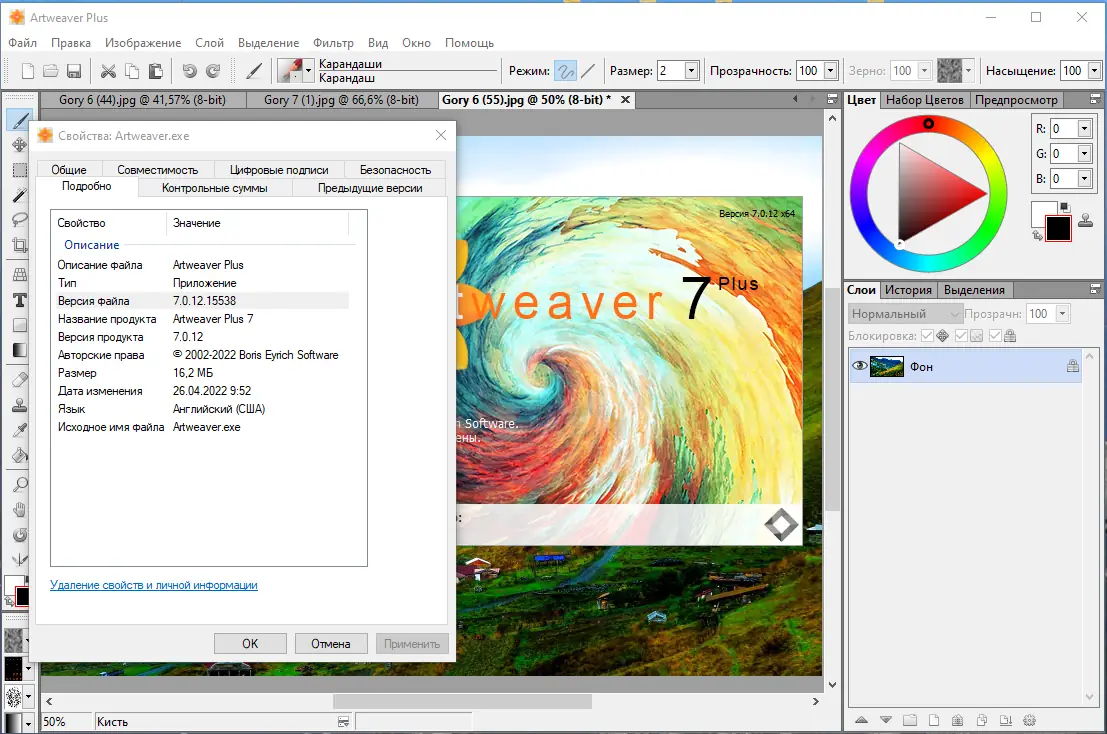Pick the Eyedropper tool
The image size is (1107, 734).
point(20,430)
